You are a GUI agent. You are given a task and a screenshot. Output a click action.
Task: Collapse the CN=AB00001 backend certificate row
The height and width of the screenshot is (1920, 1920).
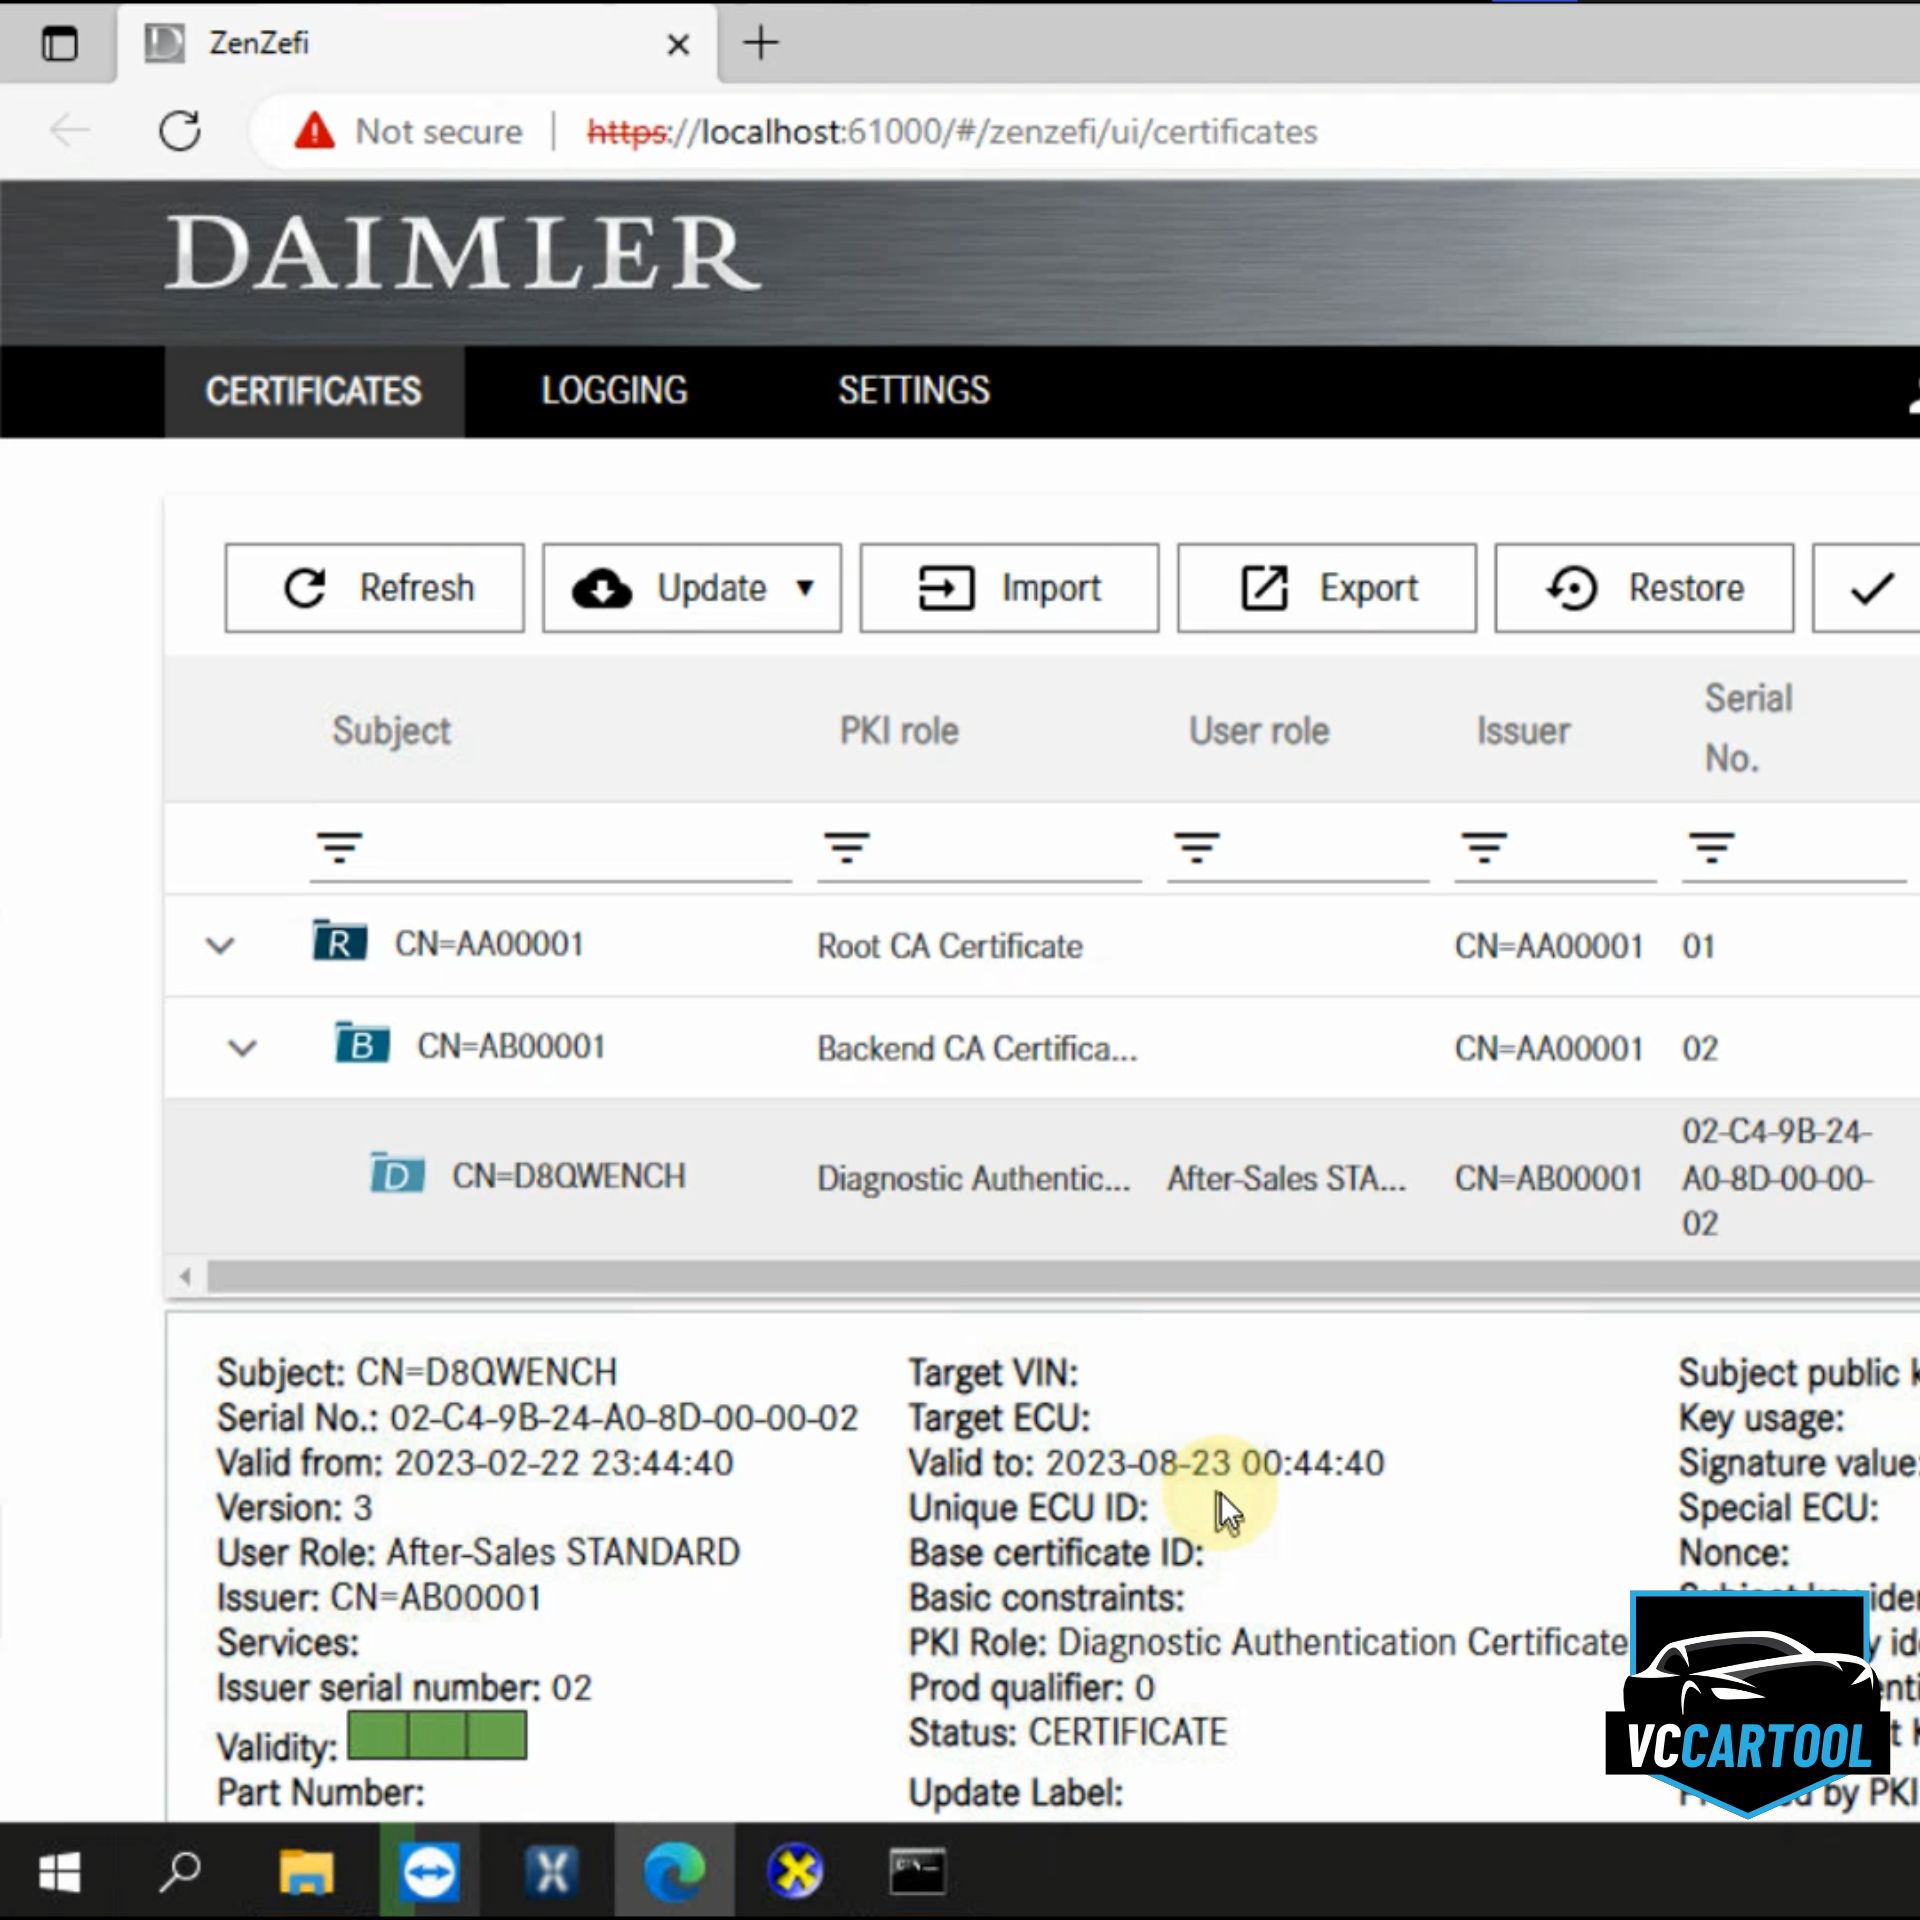click(242, 1048)
